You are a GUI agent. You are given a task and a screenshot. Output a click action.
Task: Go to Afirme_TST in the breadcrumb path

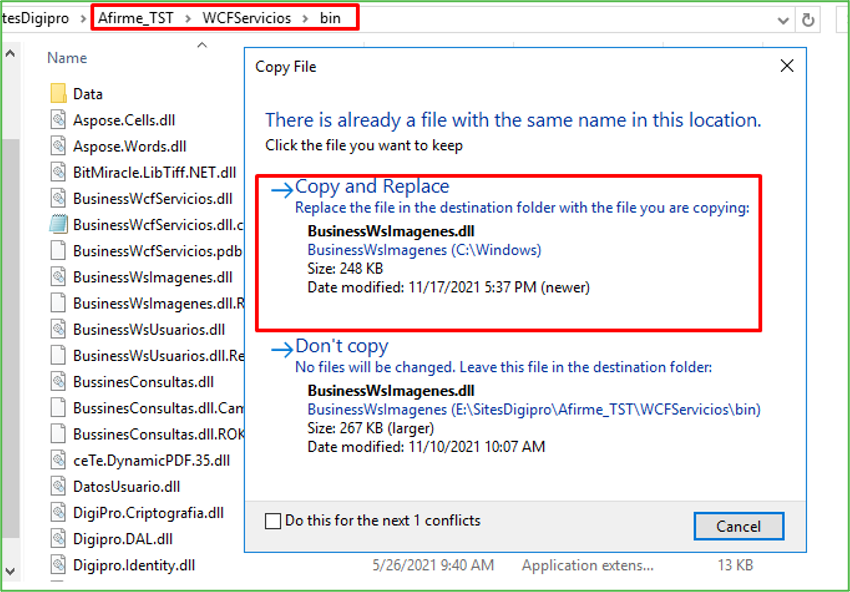[x=134, y=19]
